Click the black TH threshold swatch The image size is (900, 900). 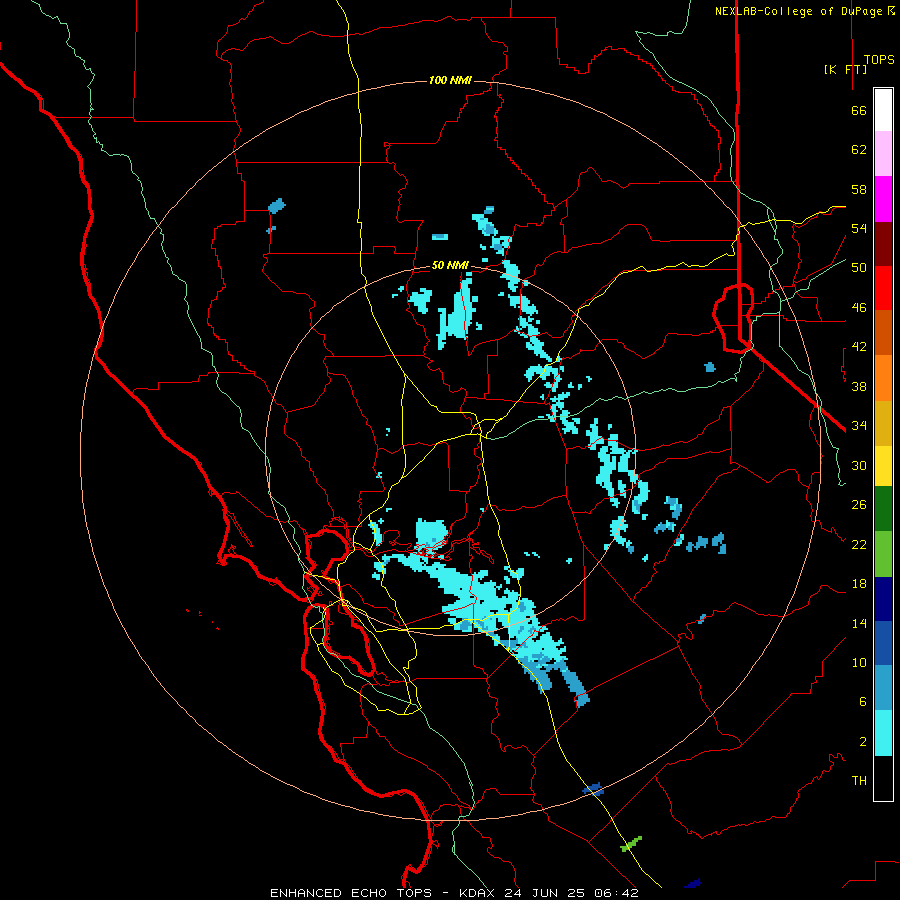click(x=883, y=778)
